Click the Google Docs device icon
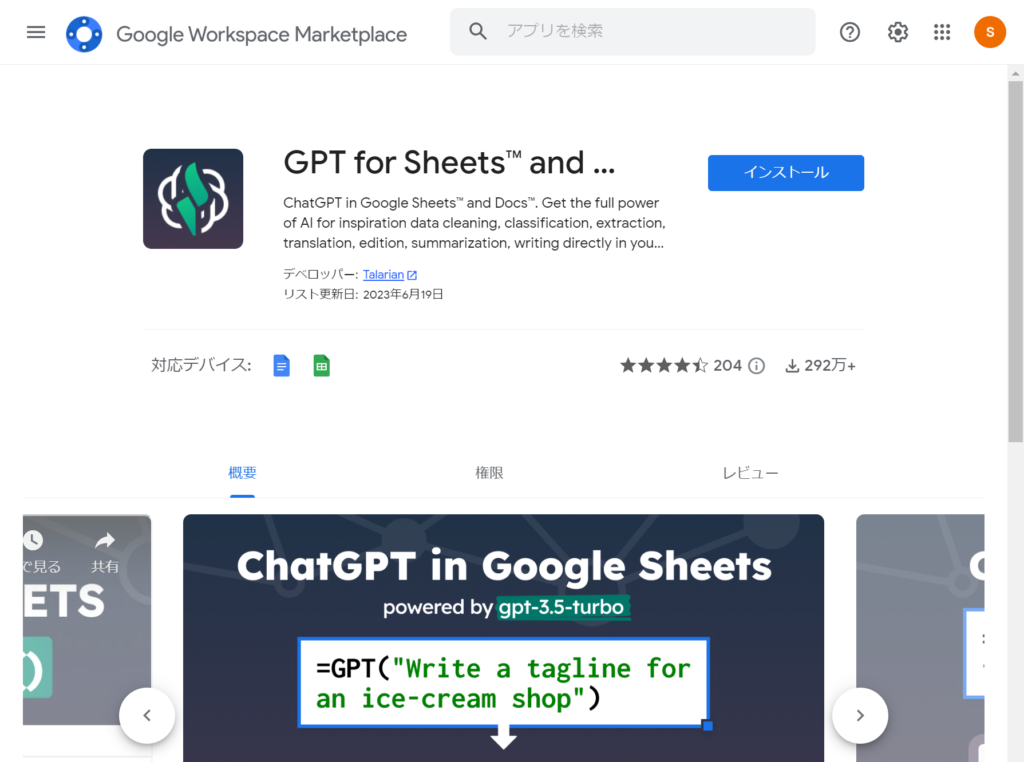 (282, 366)
